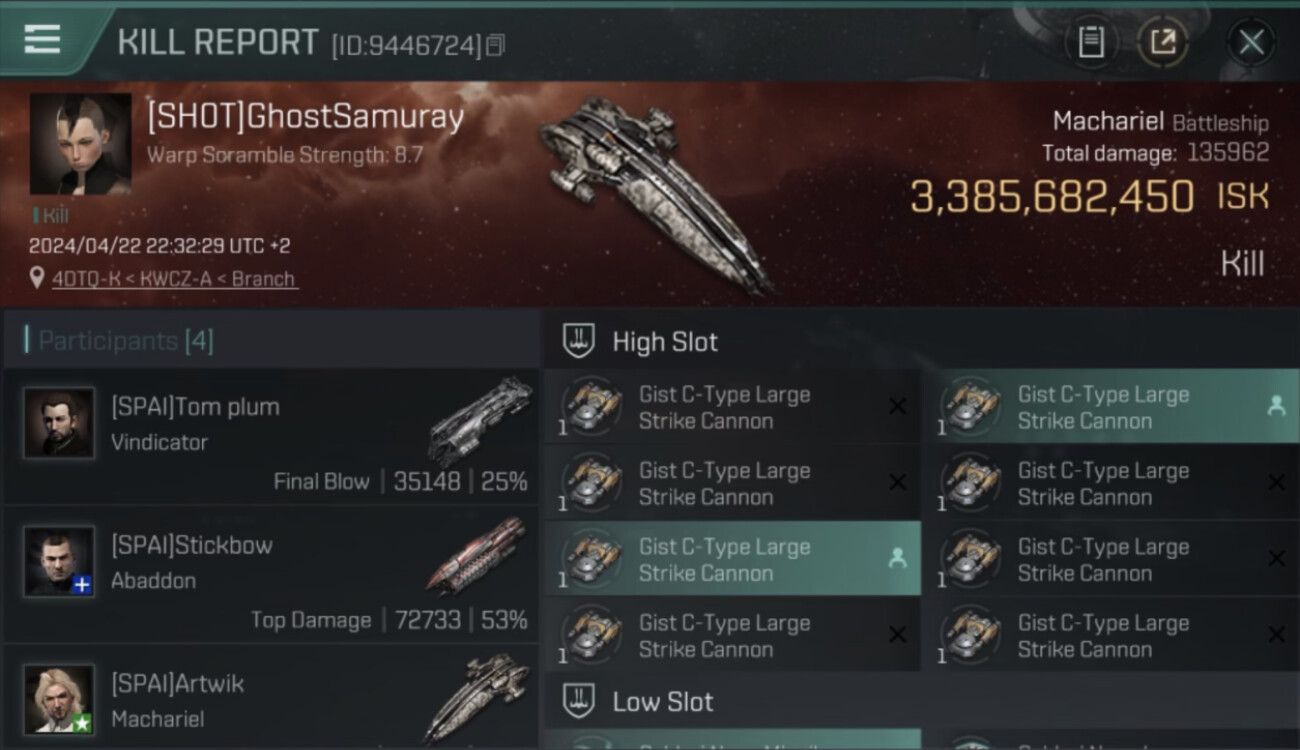1300x750 pixels.
Task: Copy the kill report ID
Action: point(496,45)
